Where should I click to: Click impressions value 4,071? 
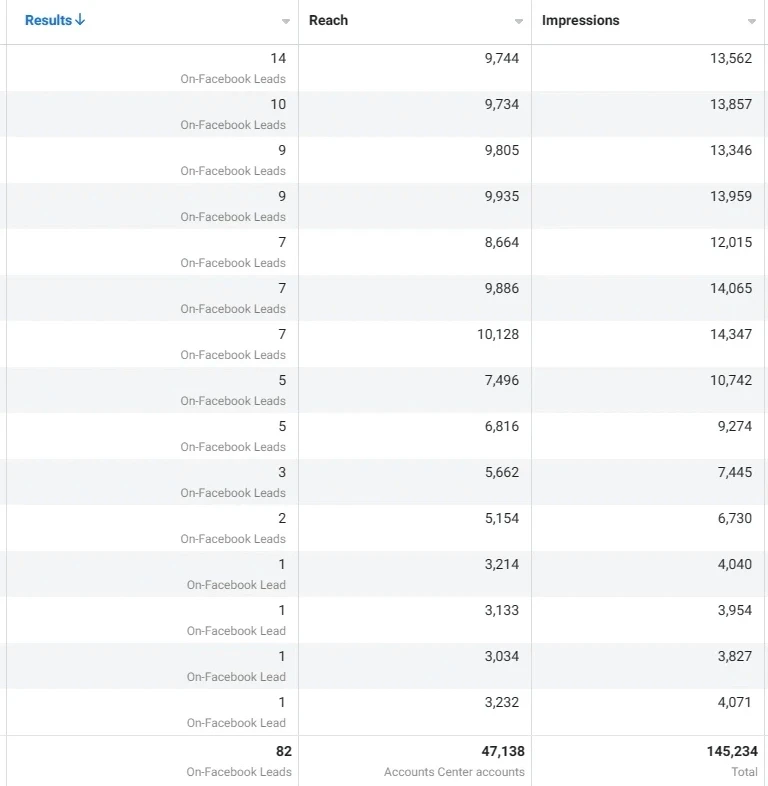[x=735, y=703]
